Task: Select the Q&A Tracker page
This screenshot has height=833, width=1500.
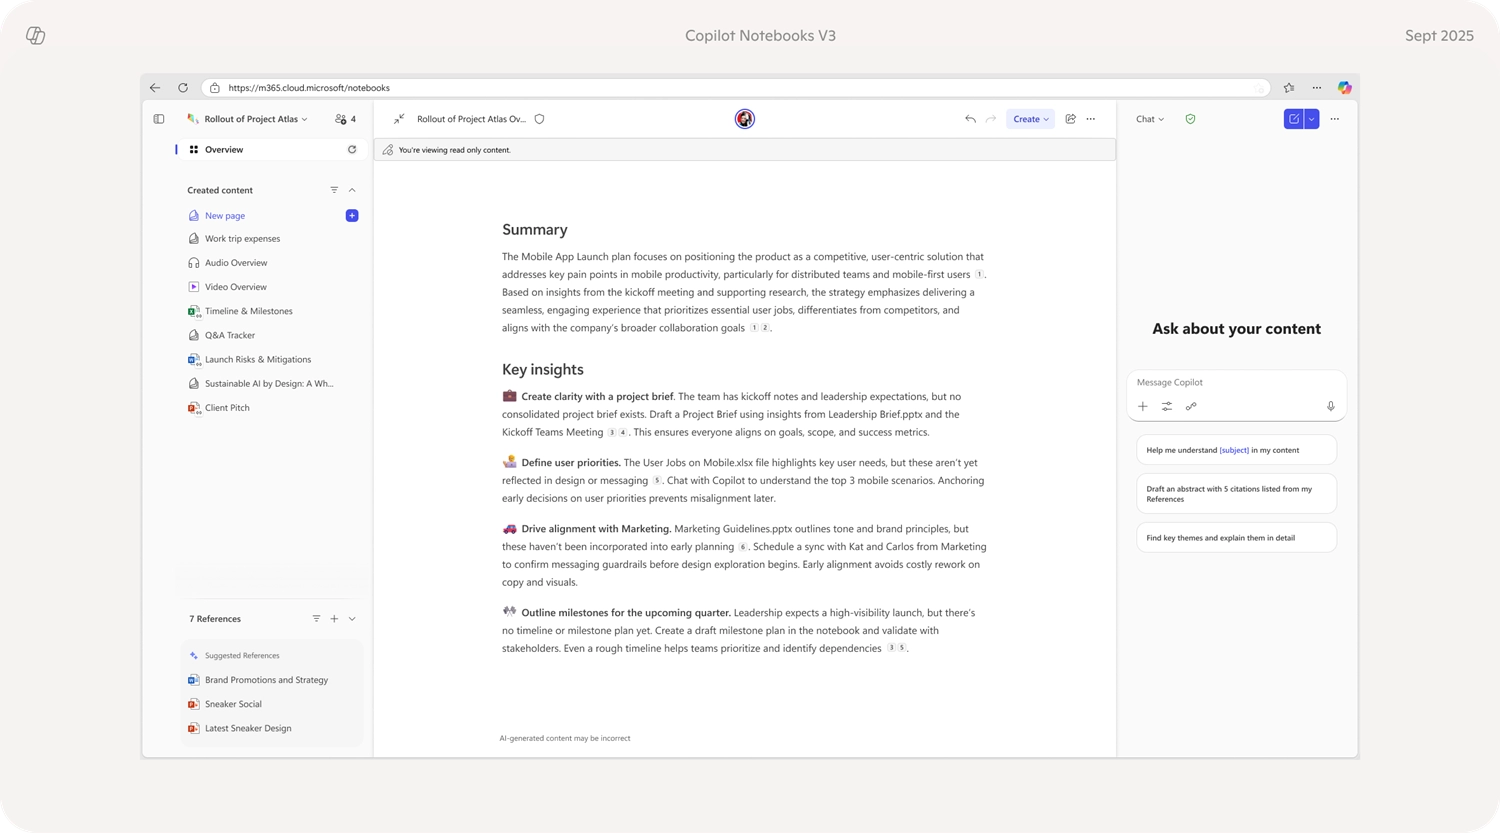Action: point(230,334)
